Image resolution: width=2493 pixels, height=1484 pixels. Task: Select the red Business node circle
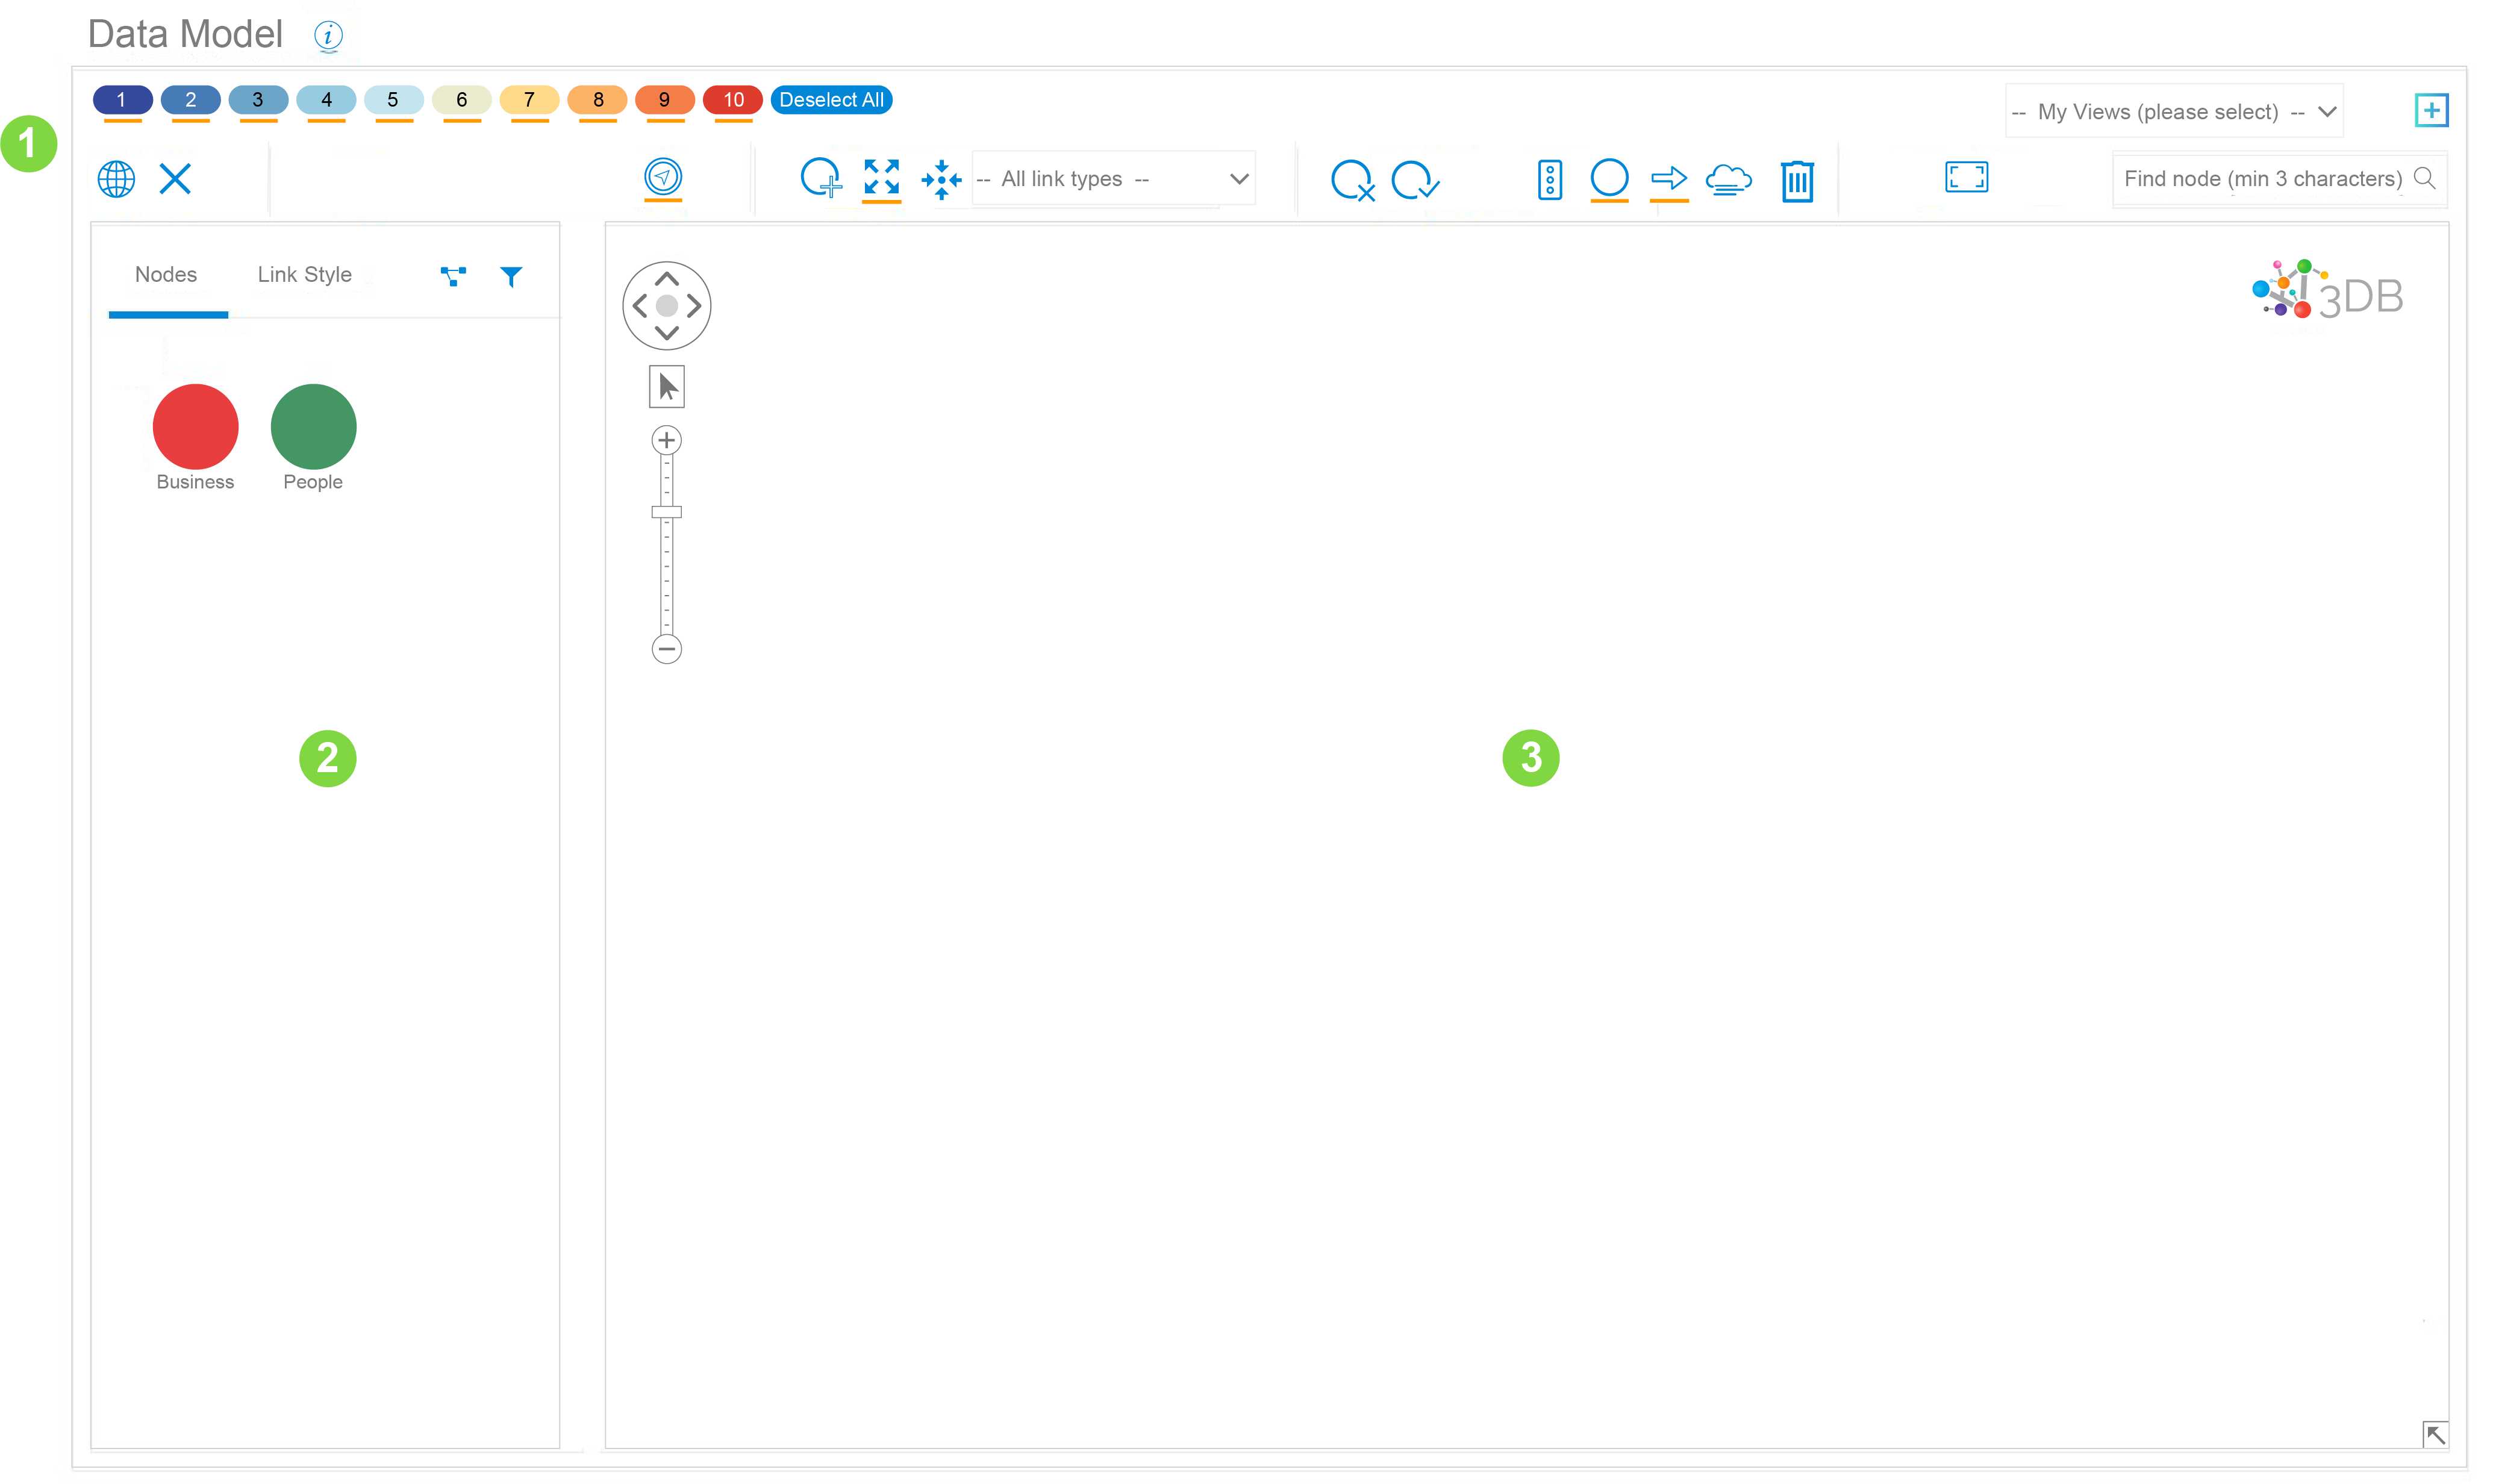[x=195, y=427]
